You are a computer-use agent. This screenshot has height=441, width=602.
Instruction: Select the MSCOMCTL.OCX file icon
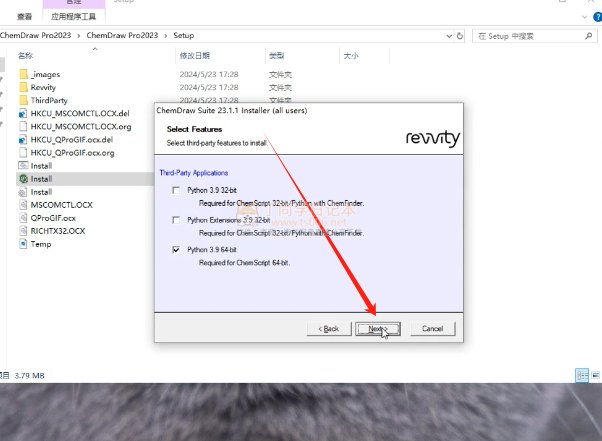click(23, 205)
